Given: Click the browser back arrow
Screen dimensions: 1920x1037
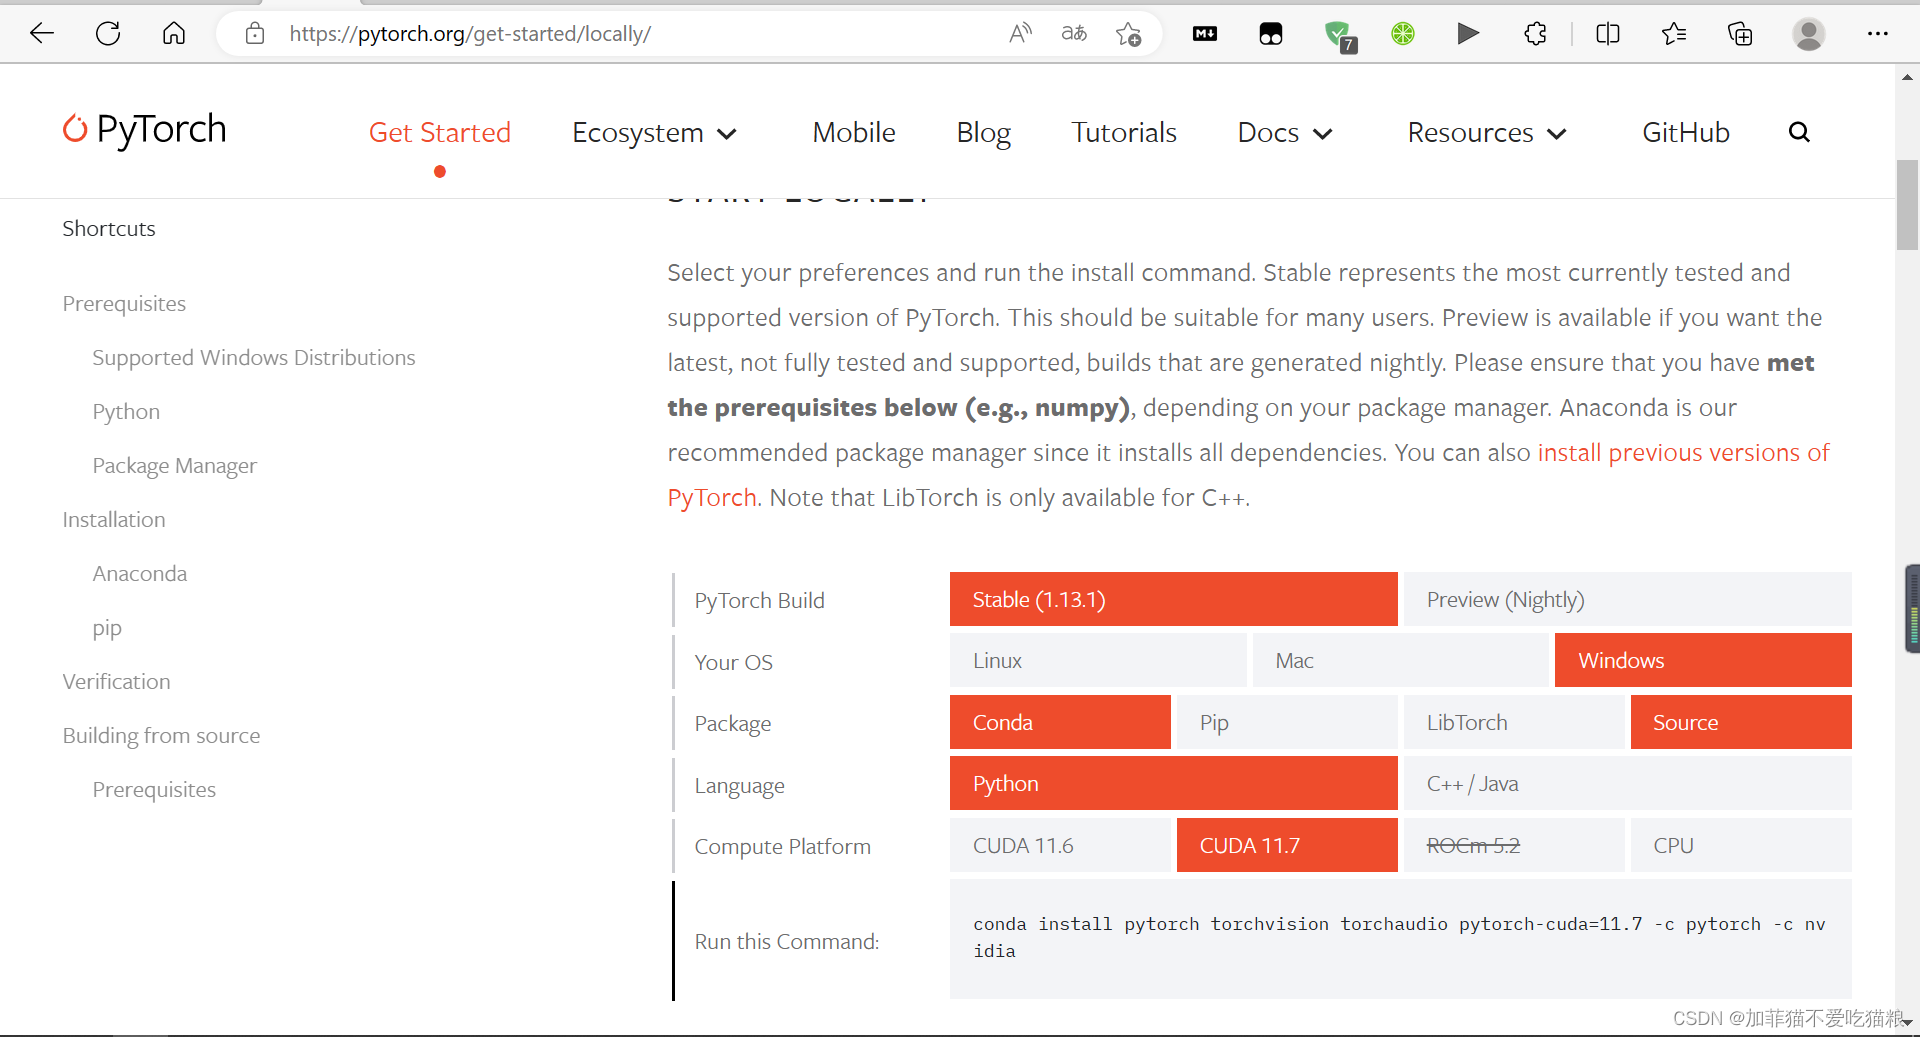Looking at the screenshot, I should tap(42, 34).
